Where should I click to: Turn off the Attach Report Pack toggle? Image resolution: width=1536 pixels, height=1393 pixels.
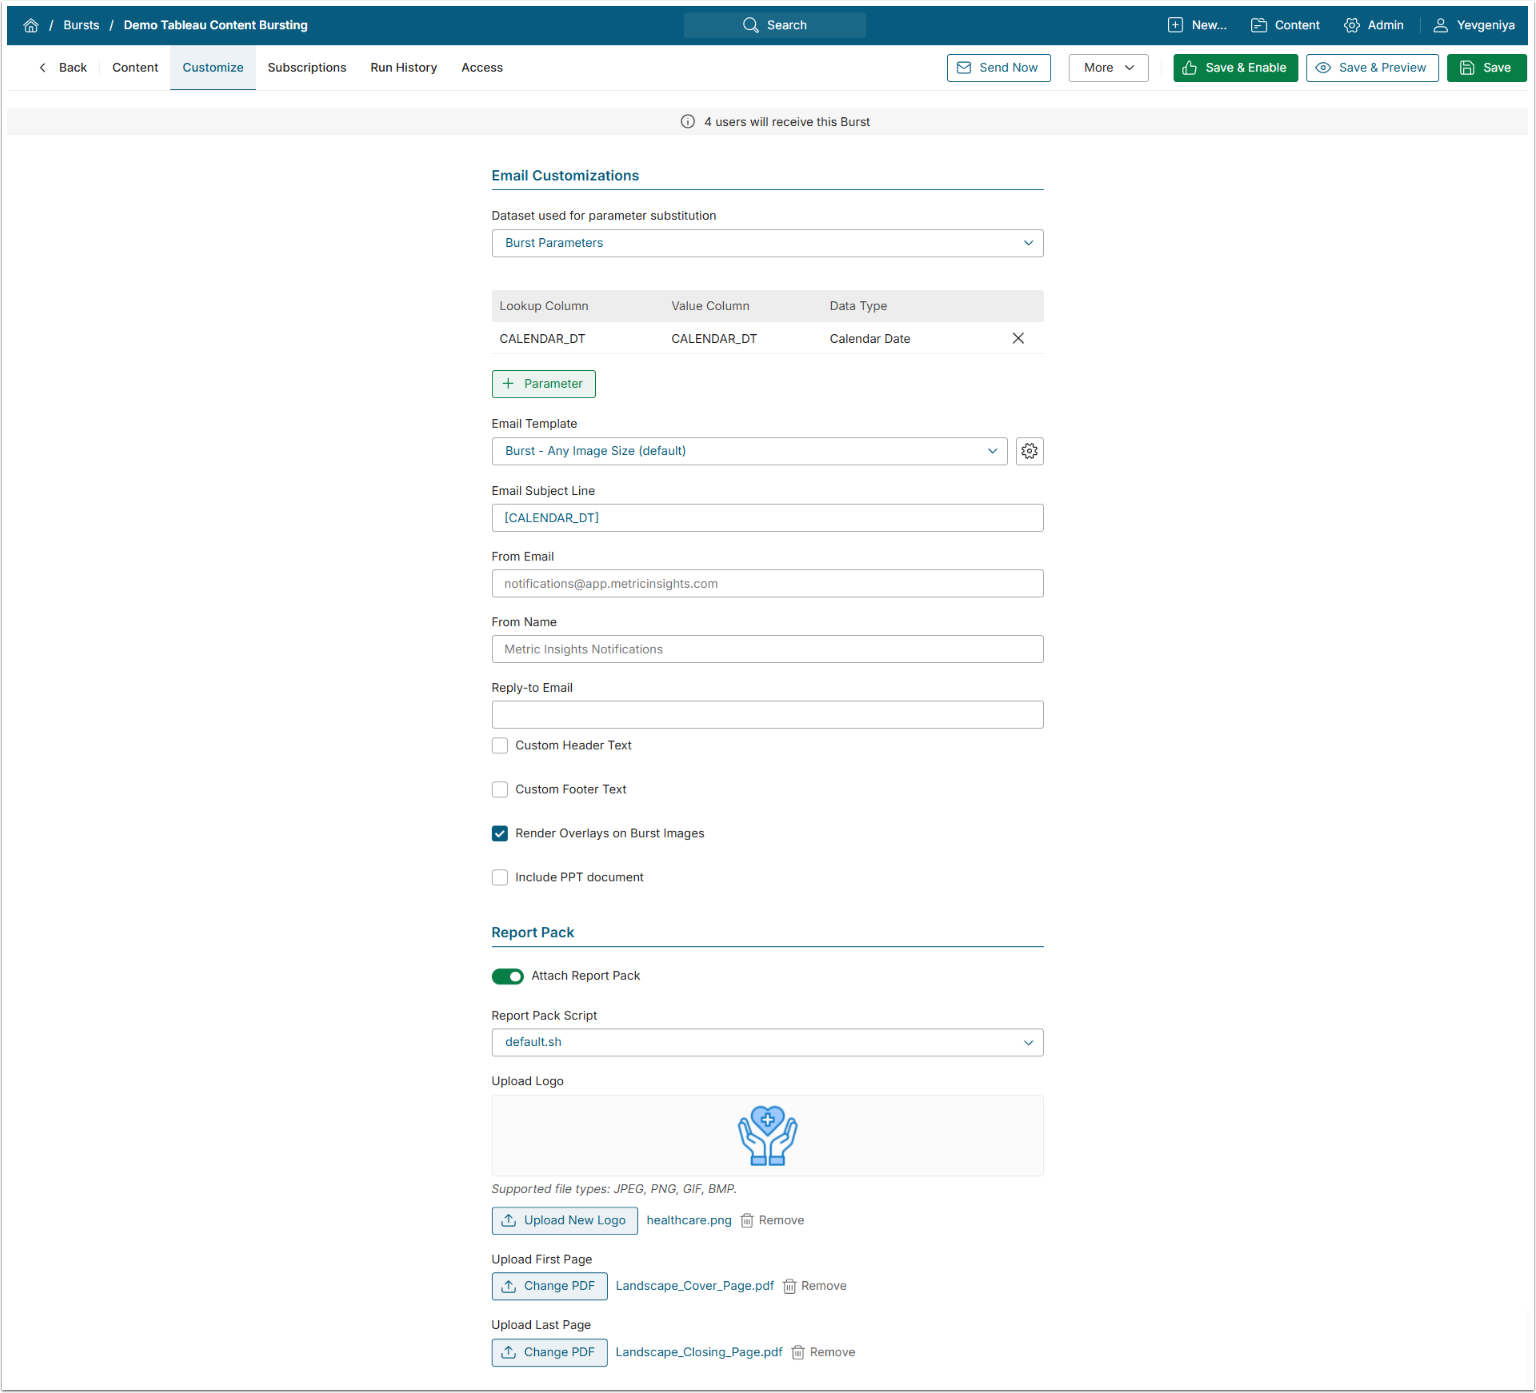point(507,976)
